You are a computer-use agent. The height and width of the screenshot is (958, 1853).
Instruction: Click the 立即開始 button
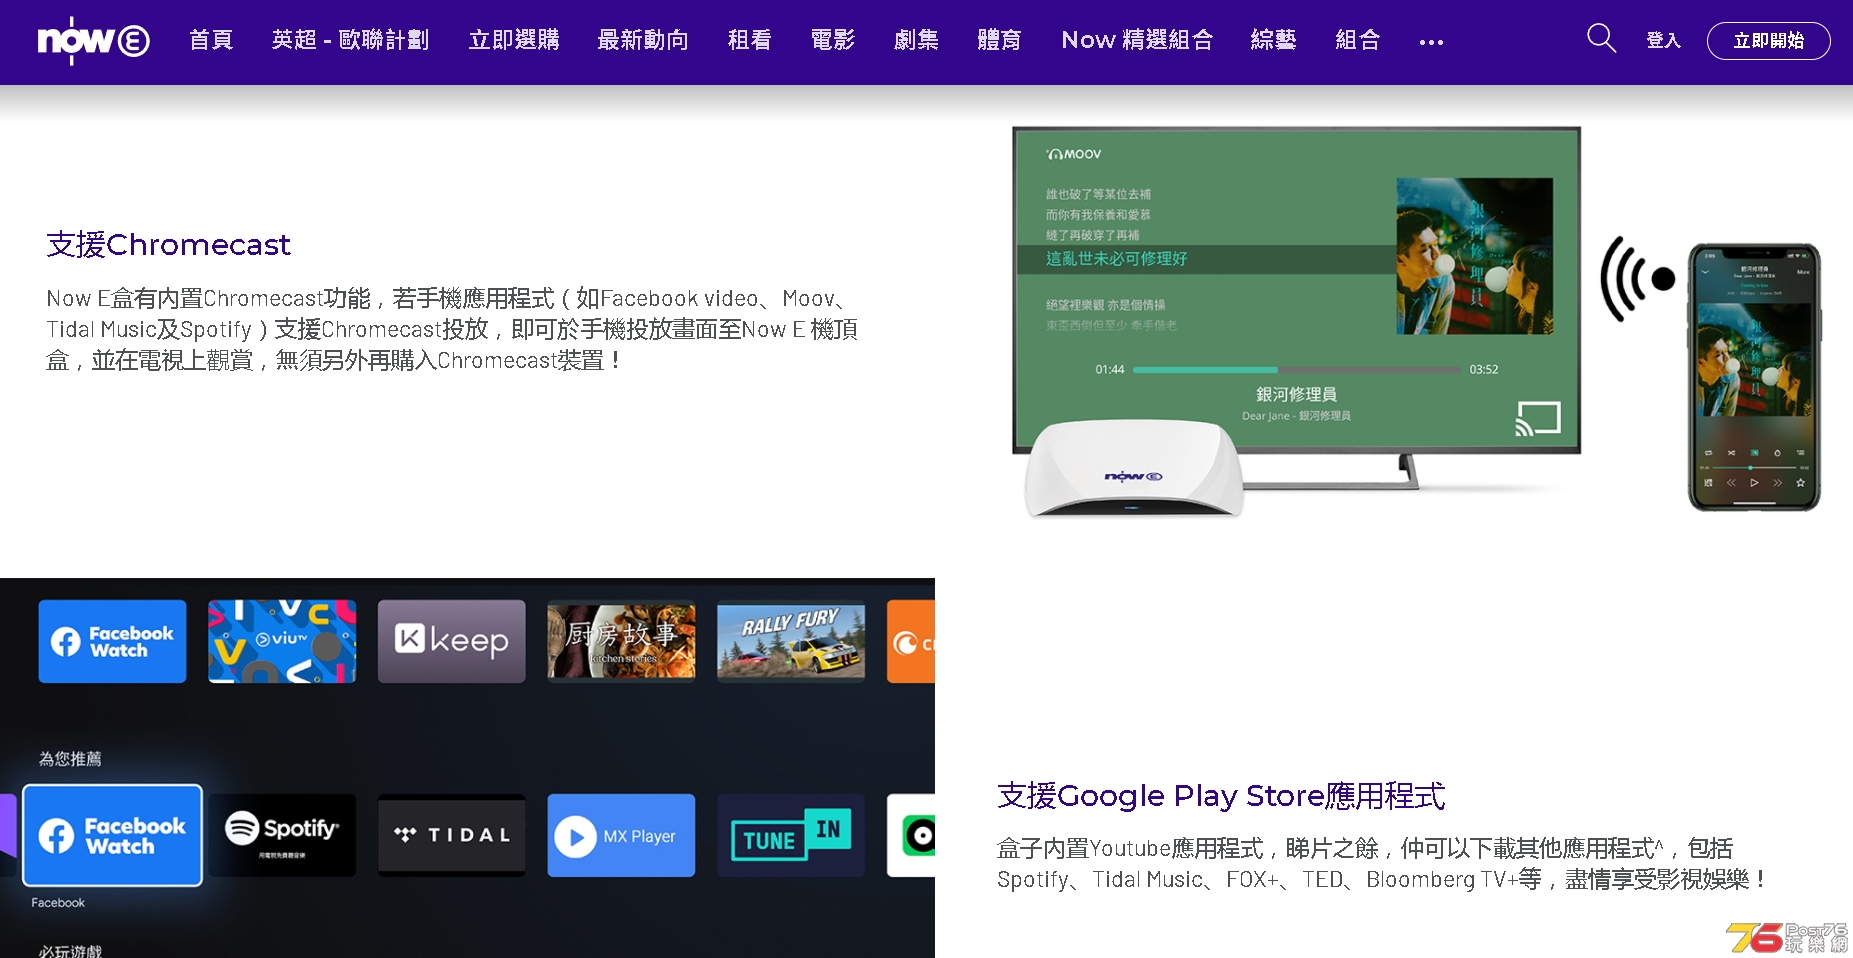coord(1768,41)
